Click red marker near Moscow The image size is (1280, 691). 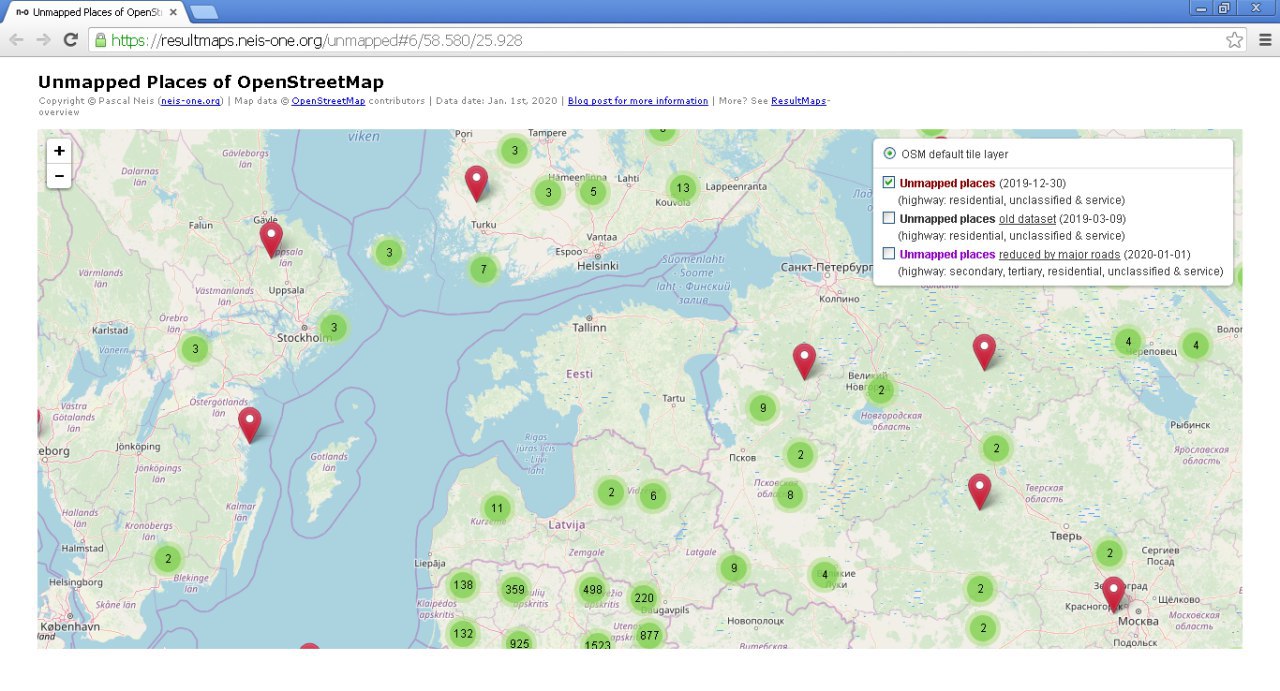tap(1113, 594)
